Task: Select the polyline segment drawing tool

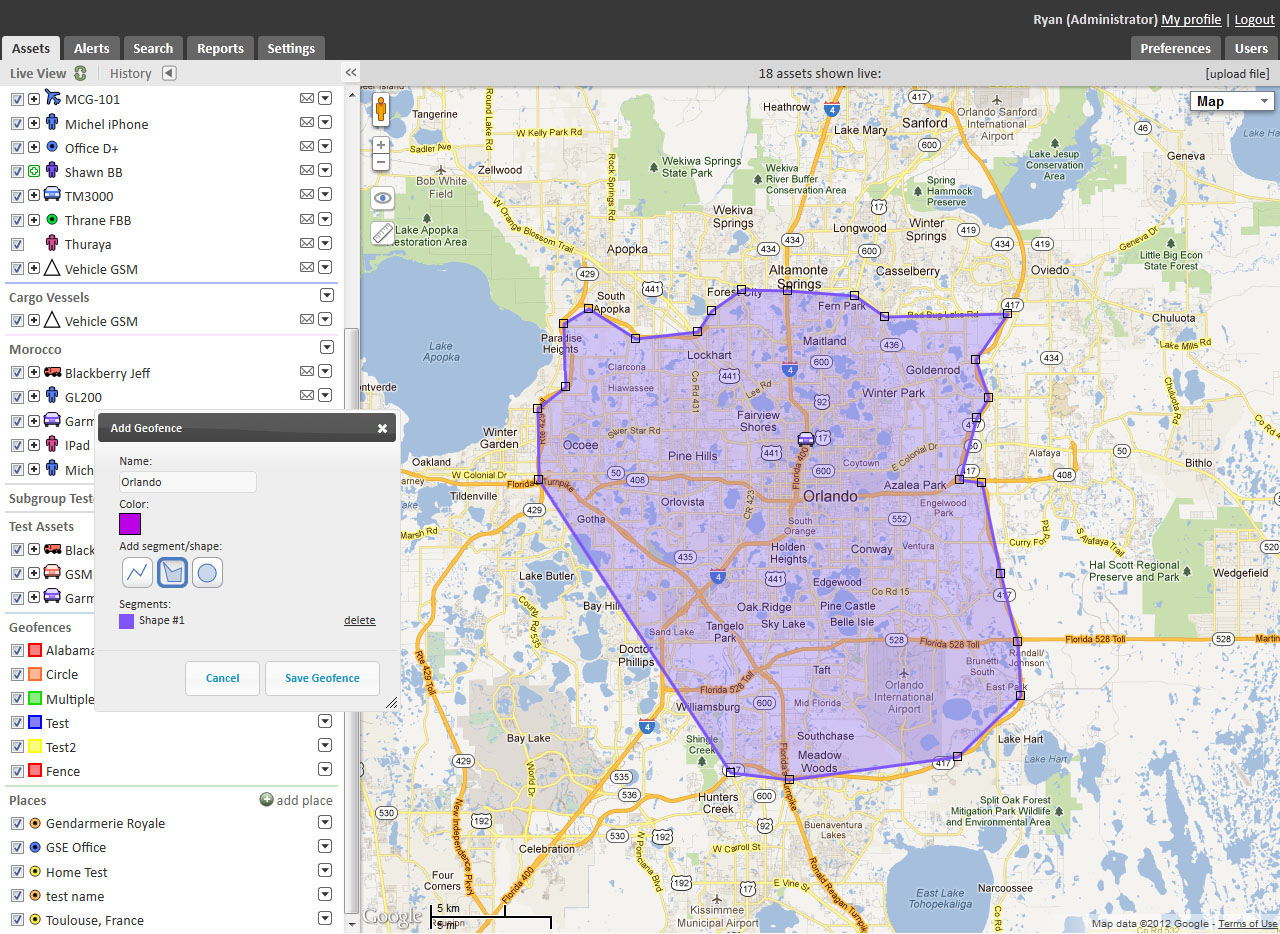Action: coord(137,571)
